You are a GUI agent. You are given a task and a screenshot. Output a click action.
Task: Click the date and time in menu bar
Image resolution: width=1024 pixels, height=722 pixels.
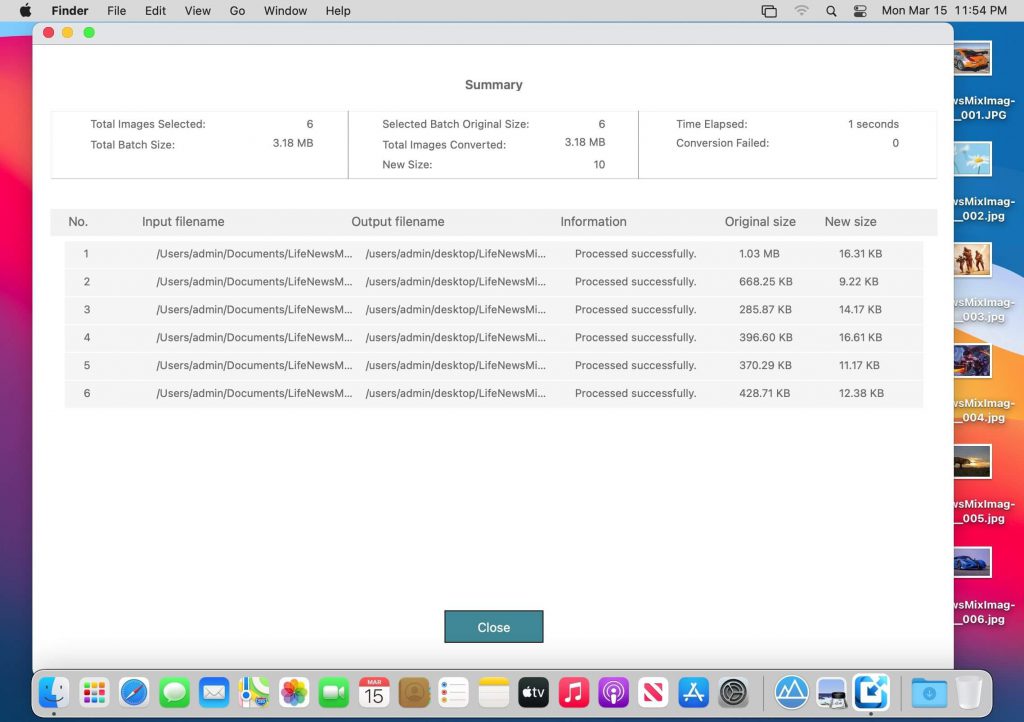click(943, 11)
